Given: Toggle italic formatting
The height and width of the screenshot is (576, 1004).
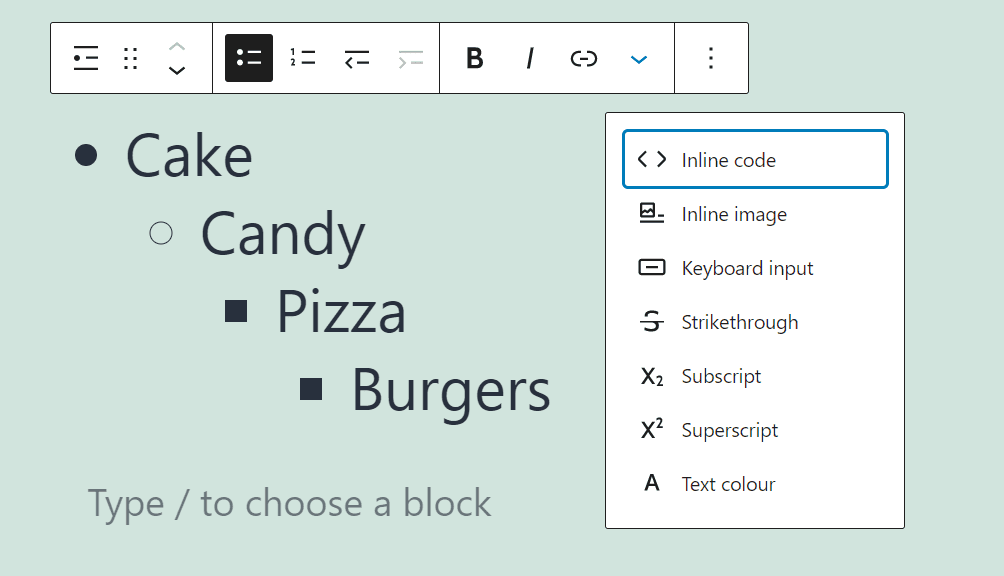Looking at the screenshot, I should coord(529,59).
